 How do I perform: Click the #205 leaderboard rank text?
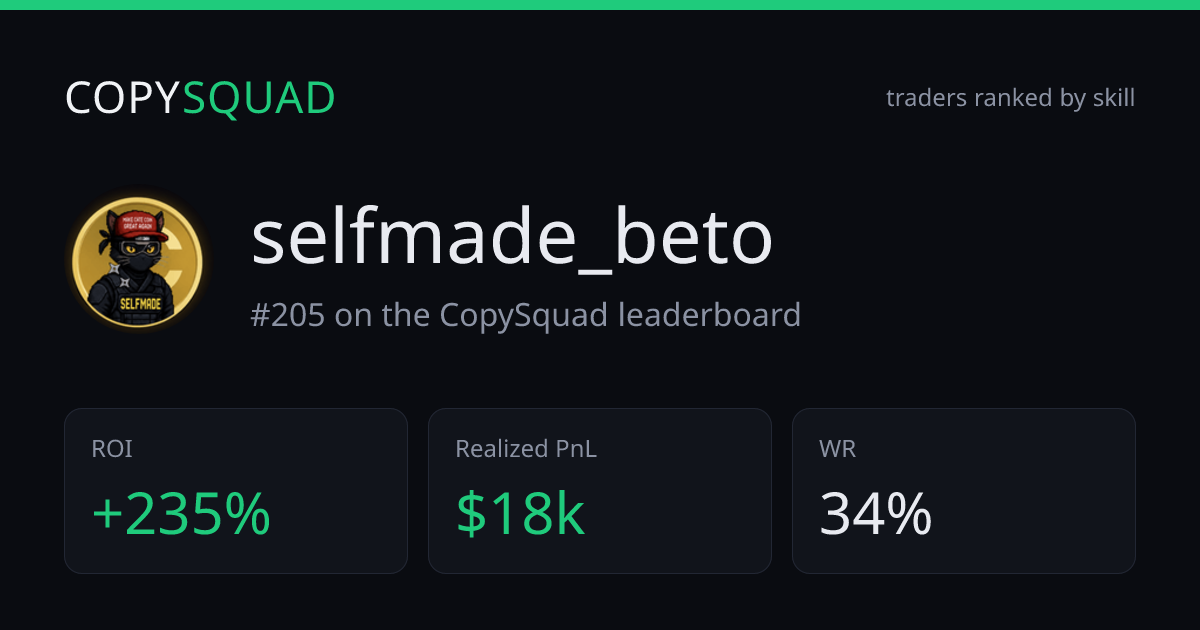[x=526, y=315]
